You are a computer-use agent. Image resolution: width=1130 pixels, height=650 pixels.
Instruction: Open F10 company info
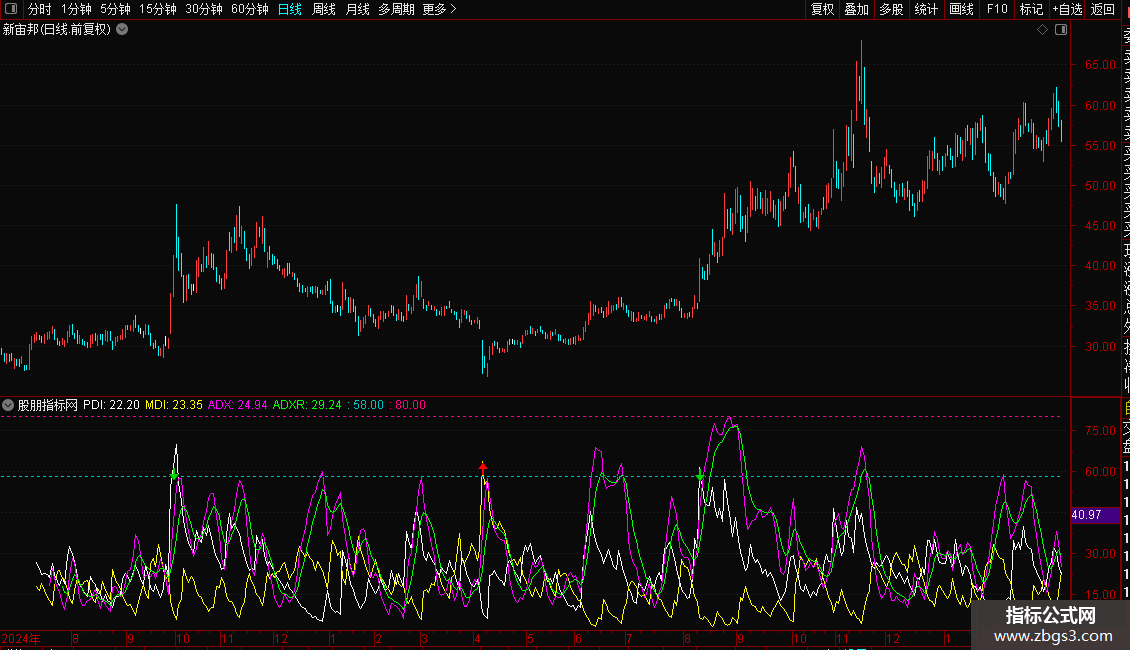tap(997, 9)
